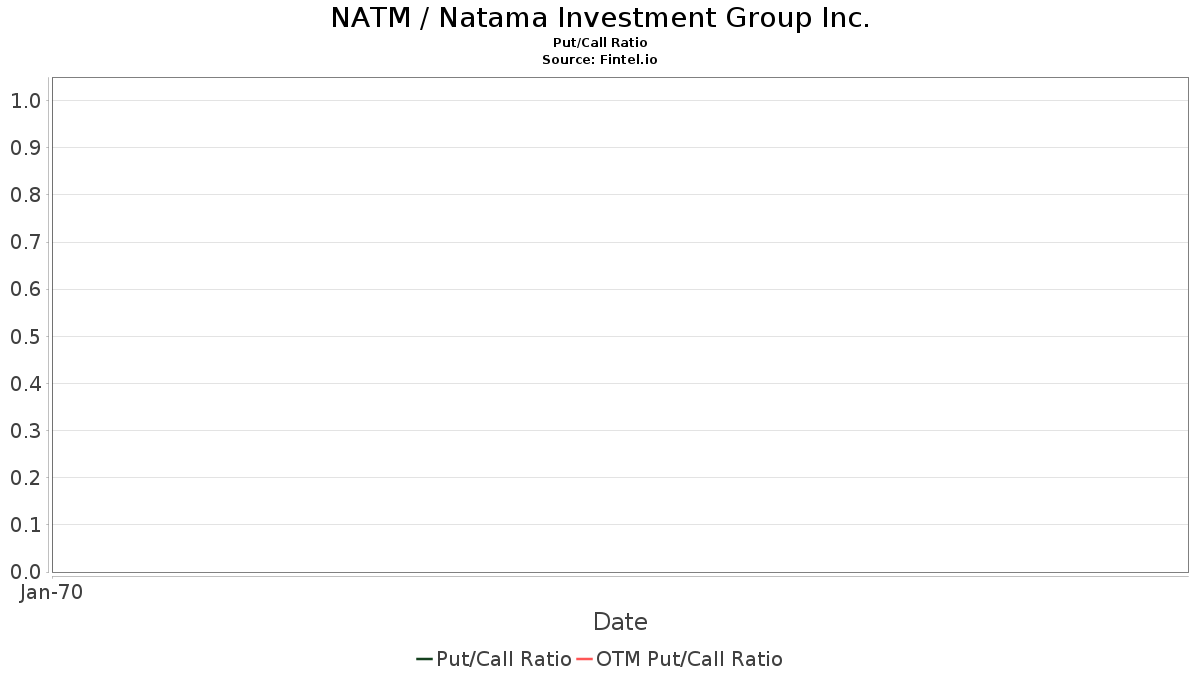The image size is (1200, 675).
Task: Select the 0.2 y-axis tick label
Action: [25, 478]
